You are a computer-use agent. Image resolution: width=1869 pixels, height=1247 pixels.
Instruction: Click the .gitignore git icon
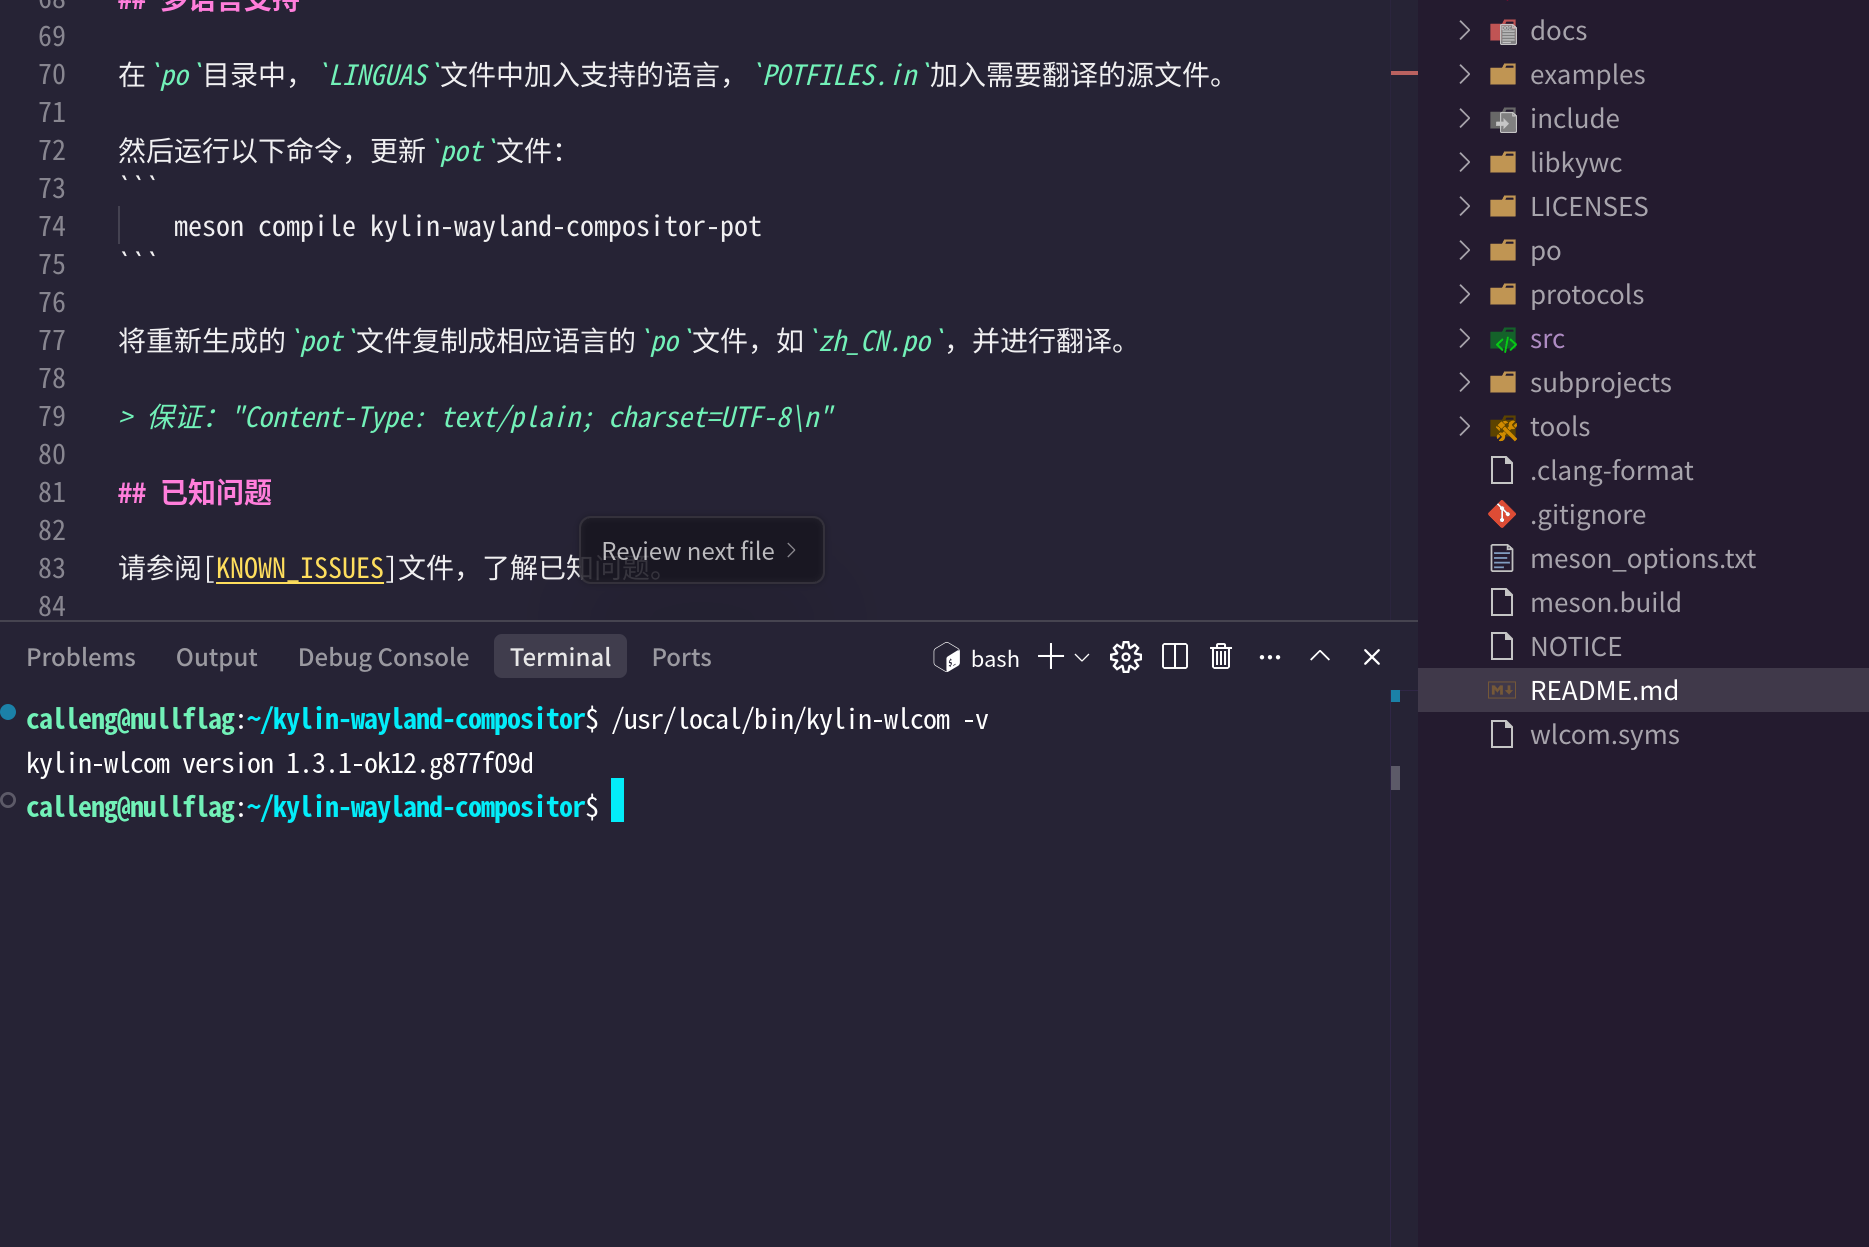tap(1501, 514)
